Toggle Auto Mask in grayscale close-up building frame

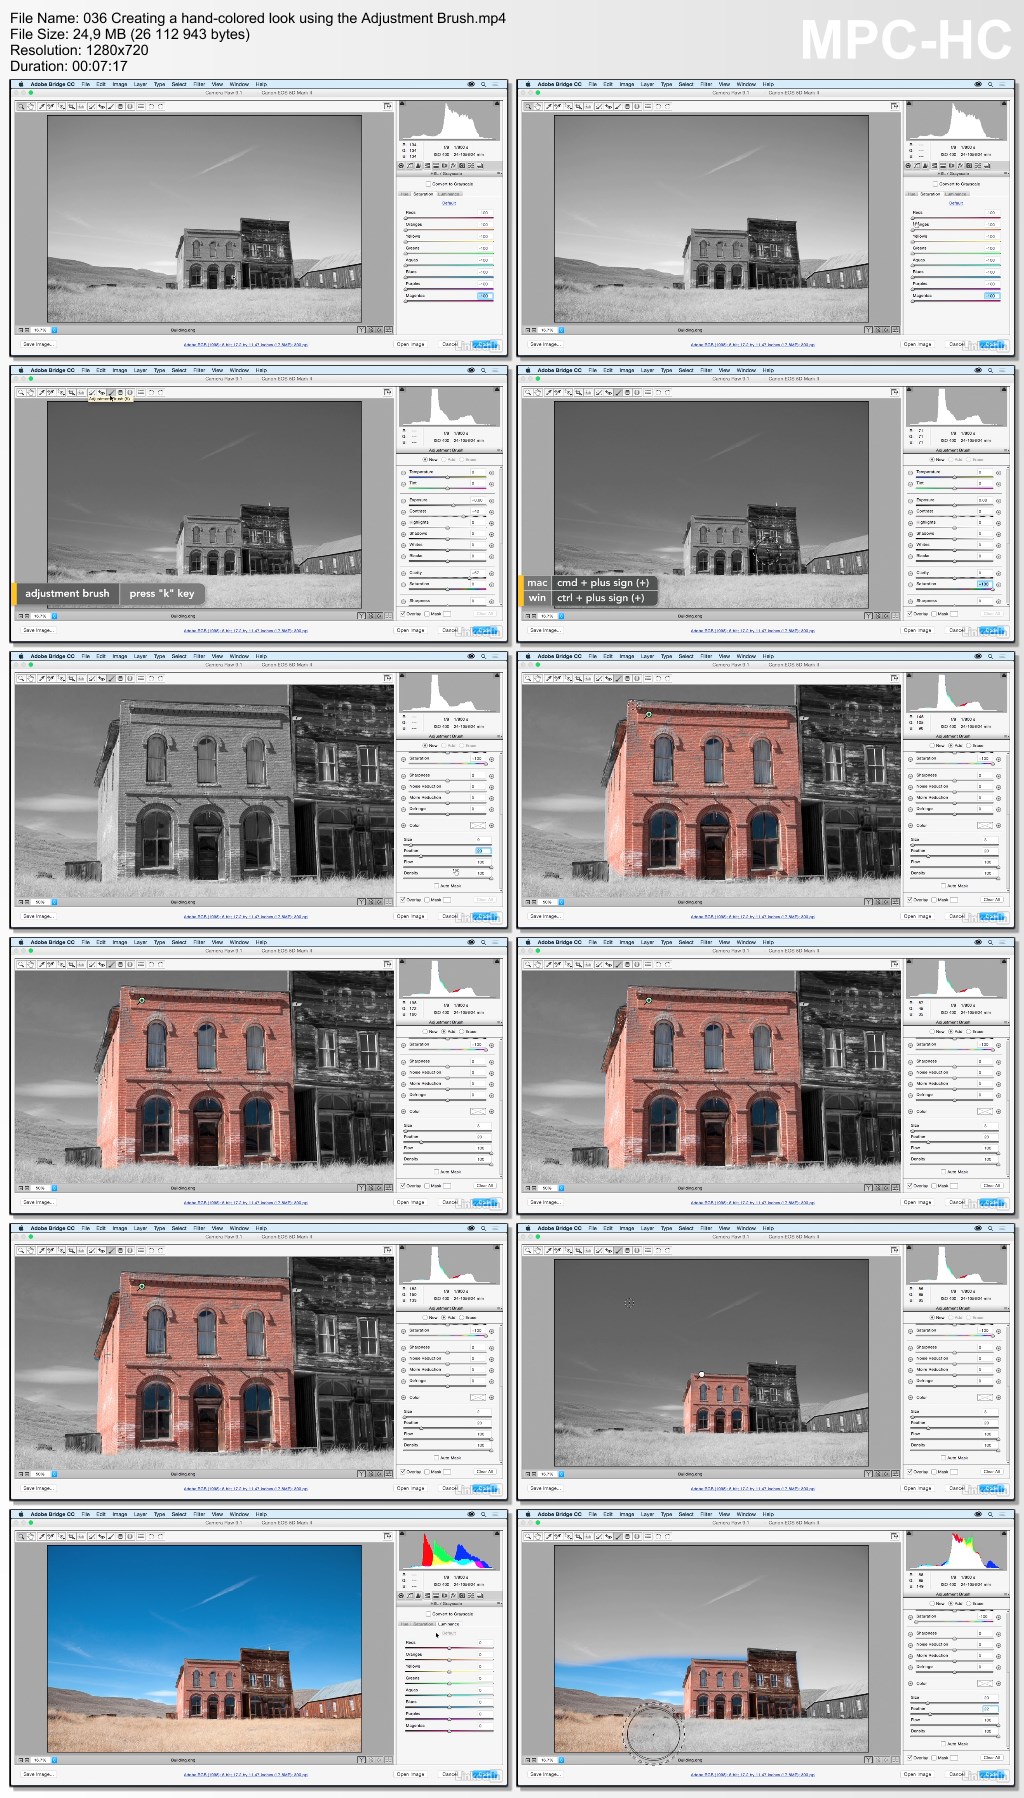436,885
